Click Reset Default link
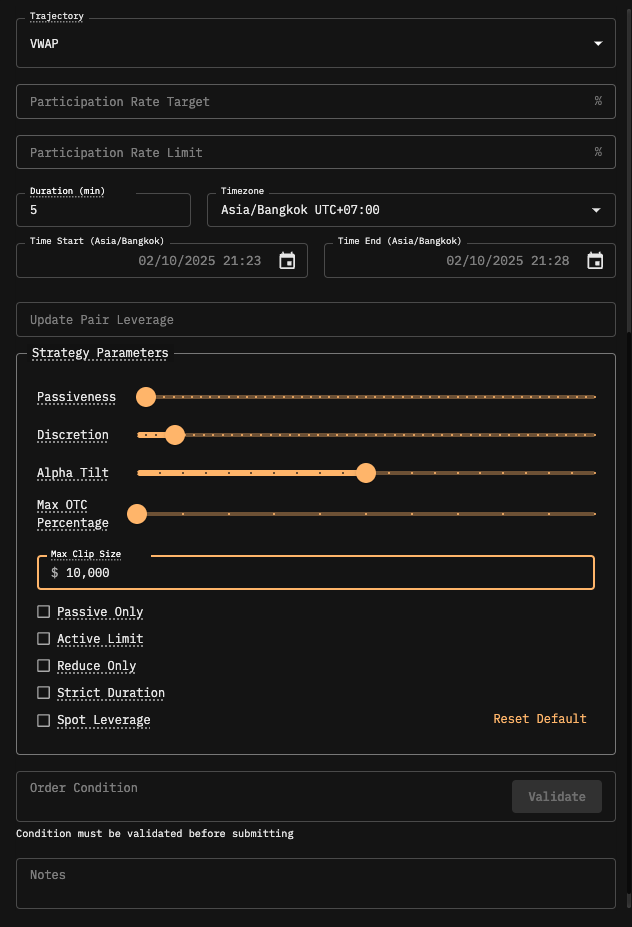Viewport: 632px width, 927px height. 539,719
